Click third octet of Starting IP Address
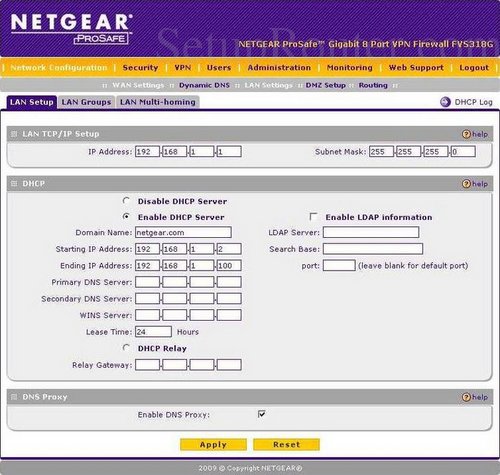 [202, 249]
